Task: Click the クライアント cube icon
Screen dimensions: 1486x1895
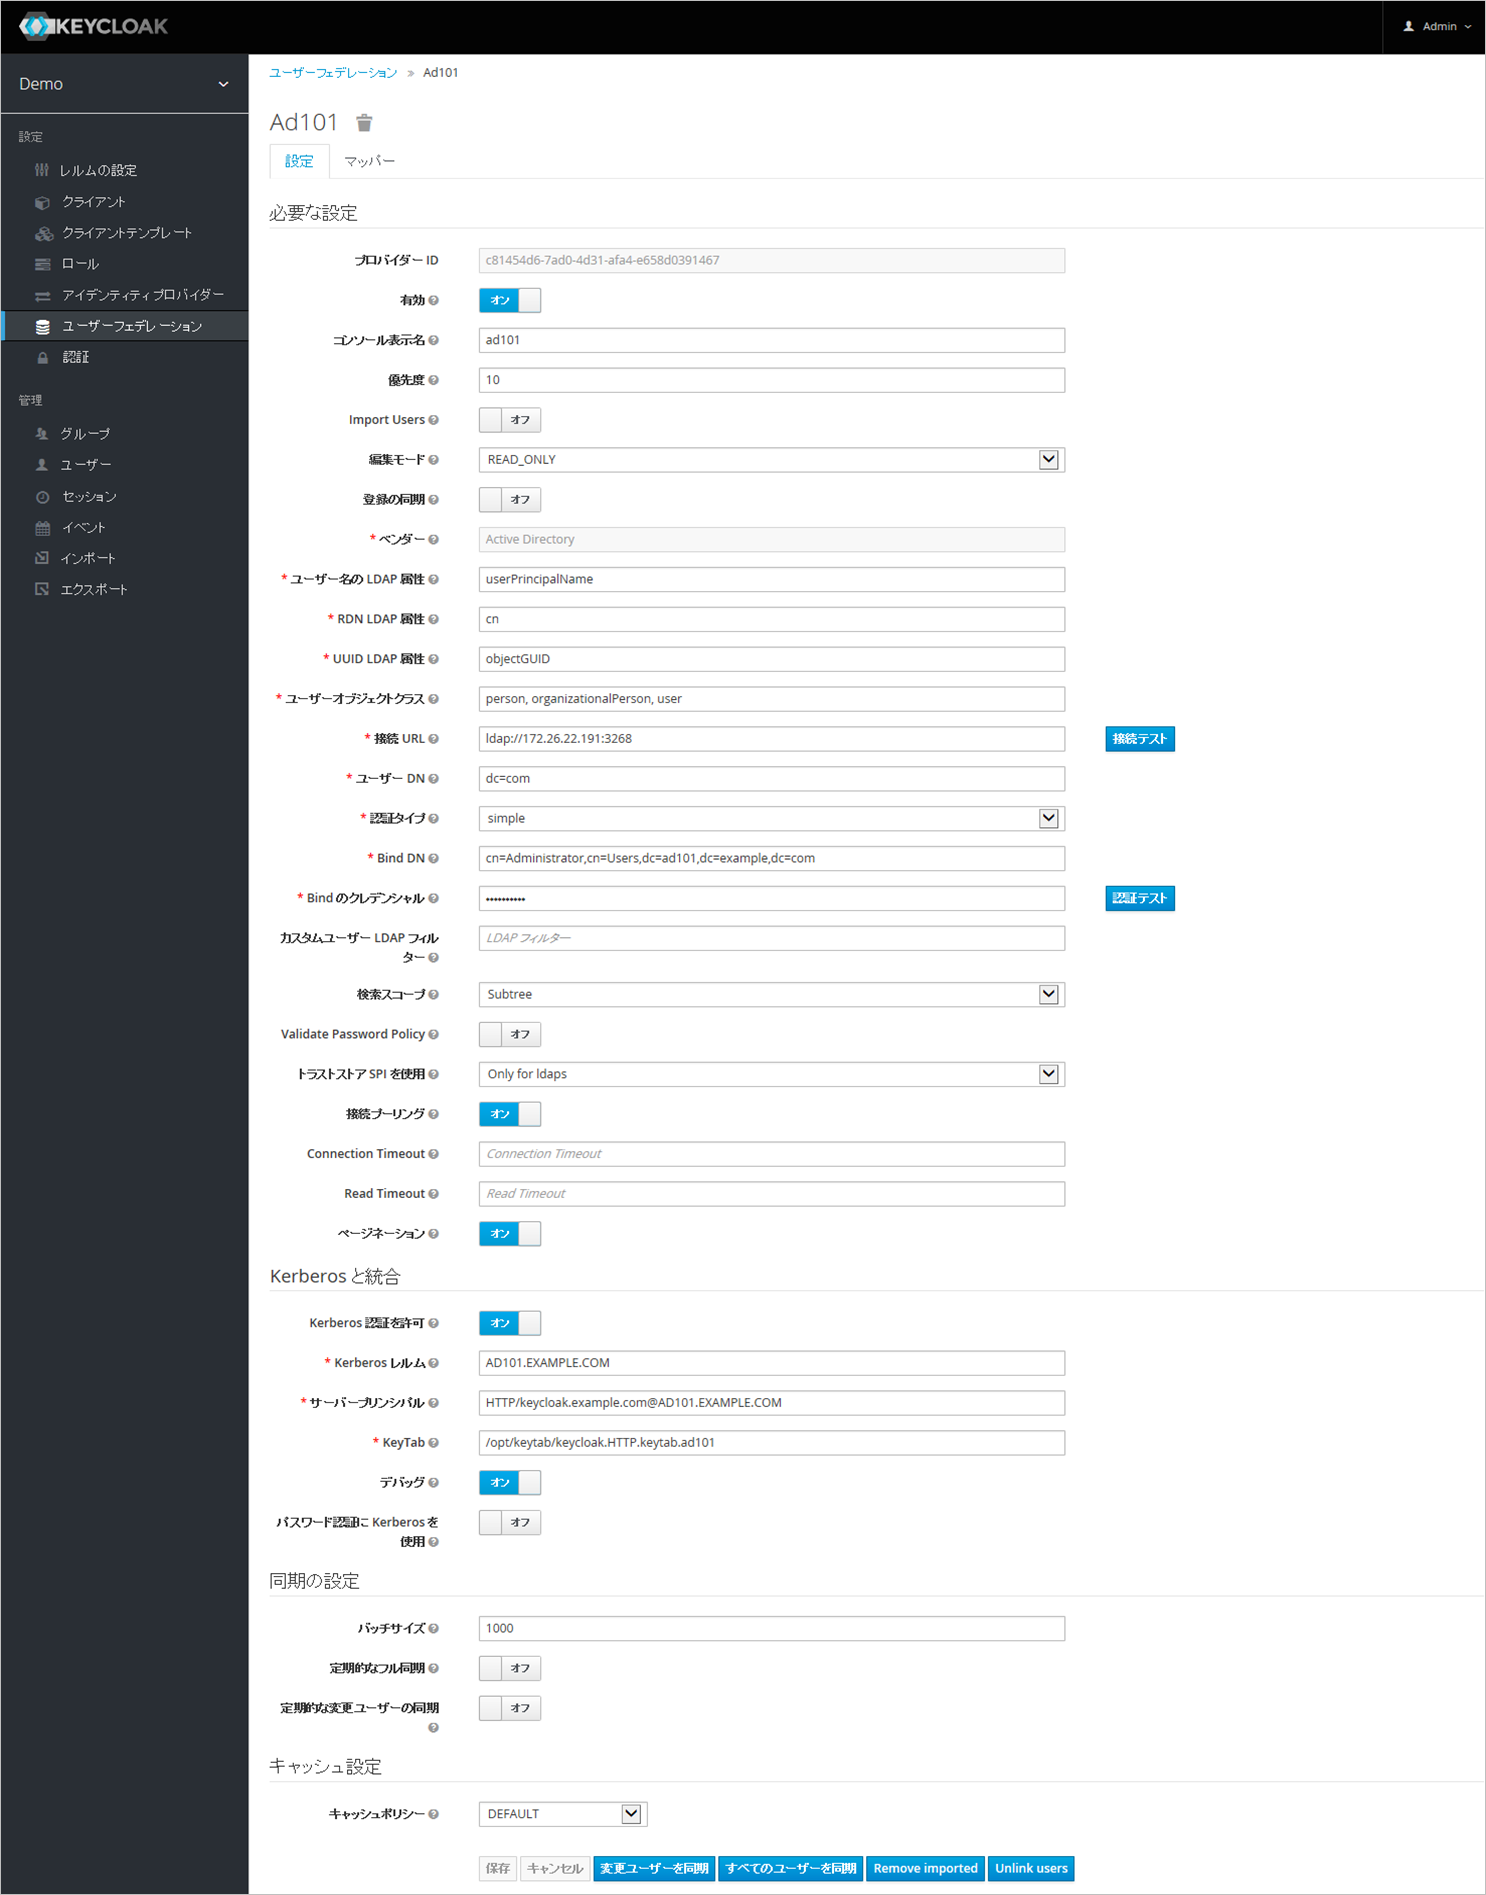Action: pos(42,202)
